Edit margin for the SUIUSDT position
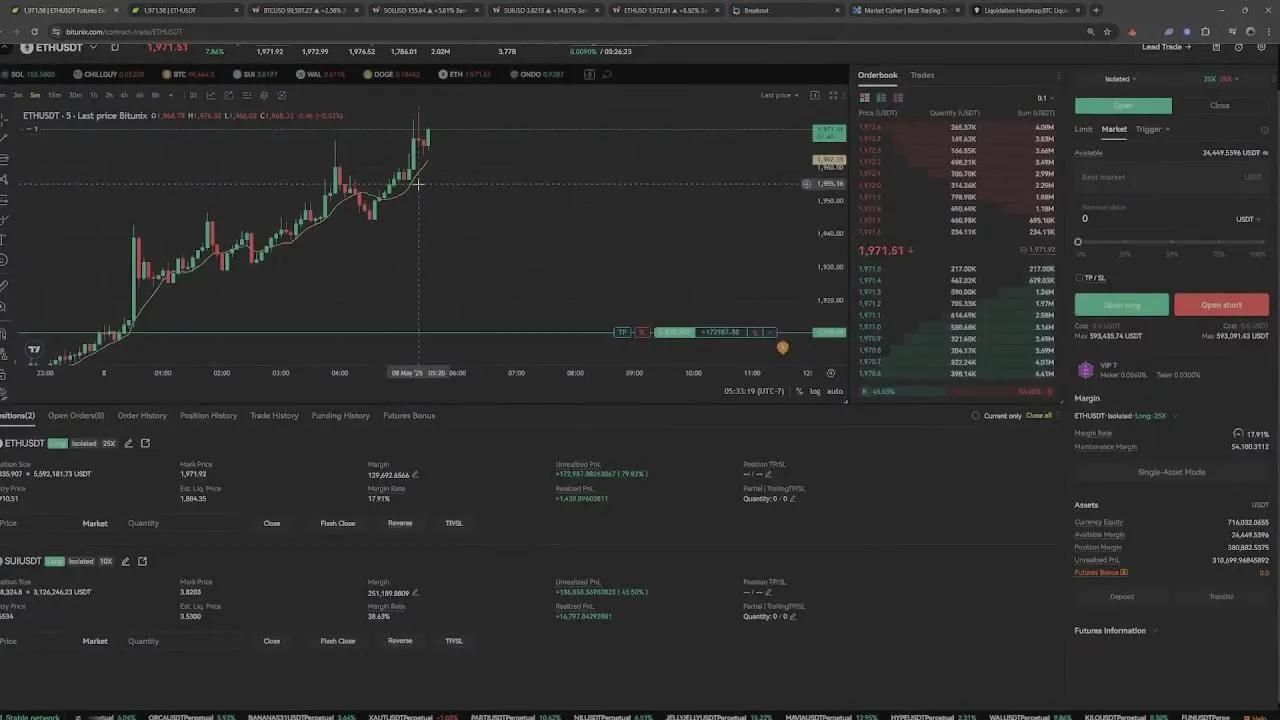The image size is (1280, 720). tap(415, 593)
